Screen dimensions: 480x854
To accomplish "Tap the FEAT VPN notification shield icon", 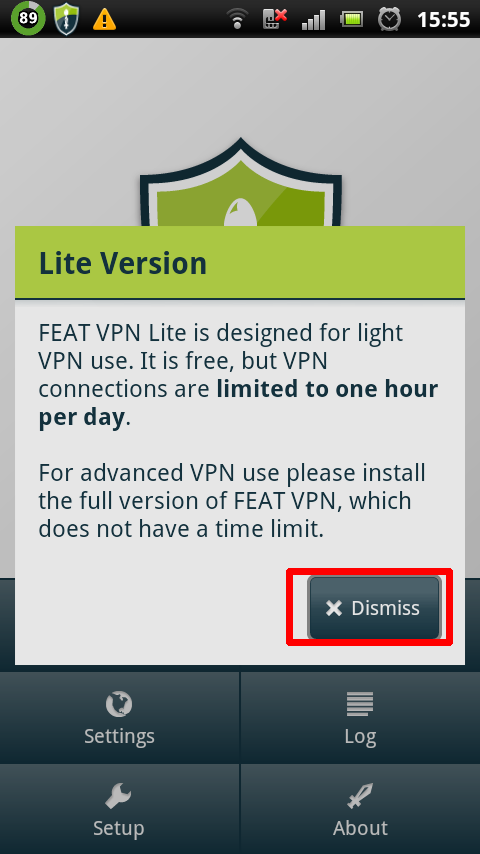I will tap(66, 19).
